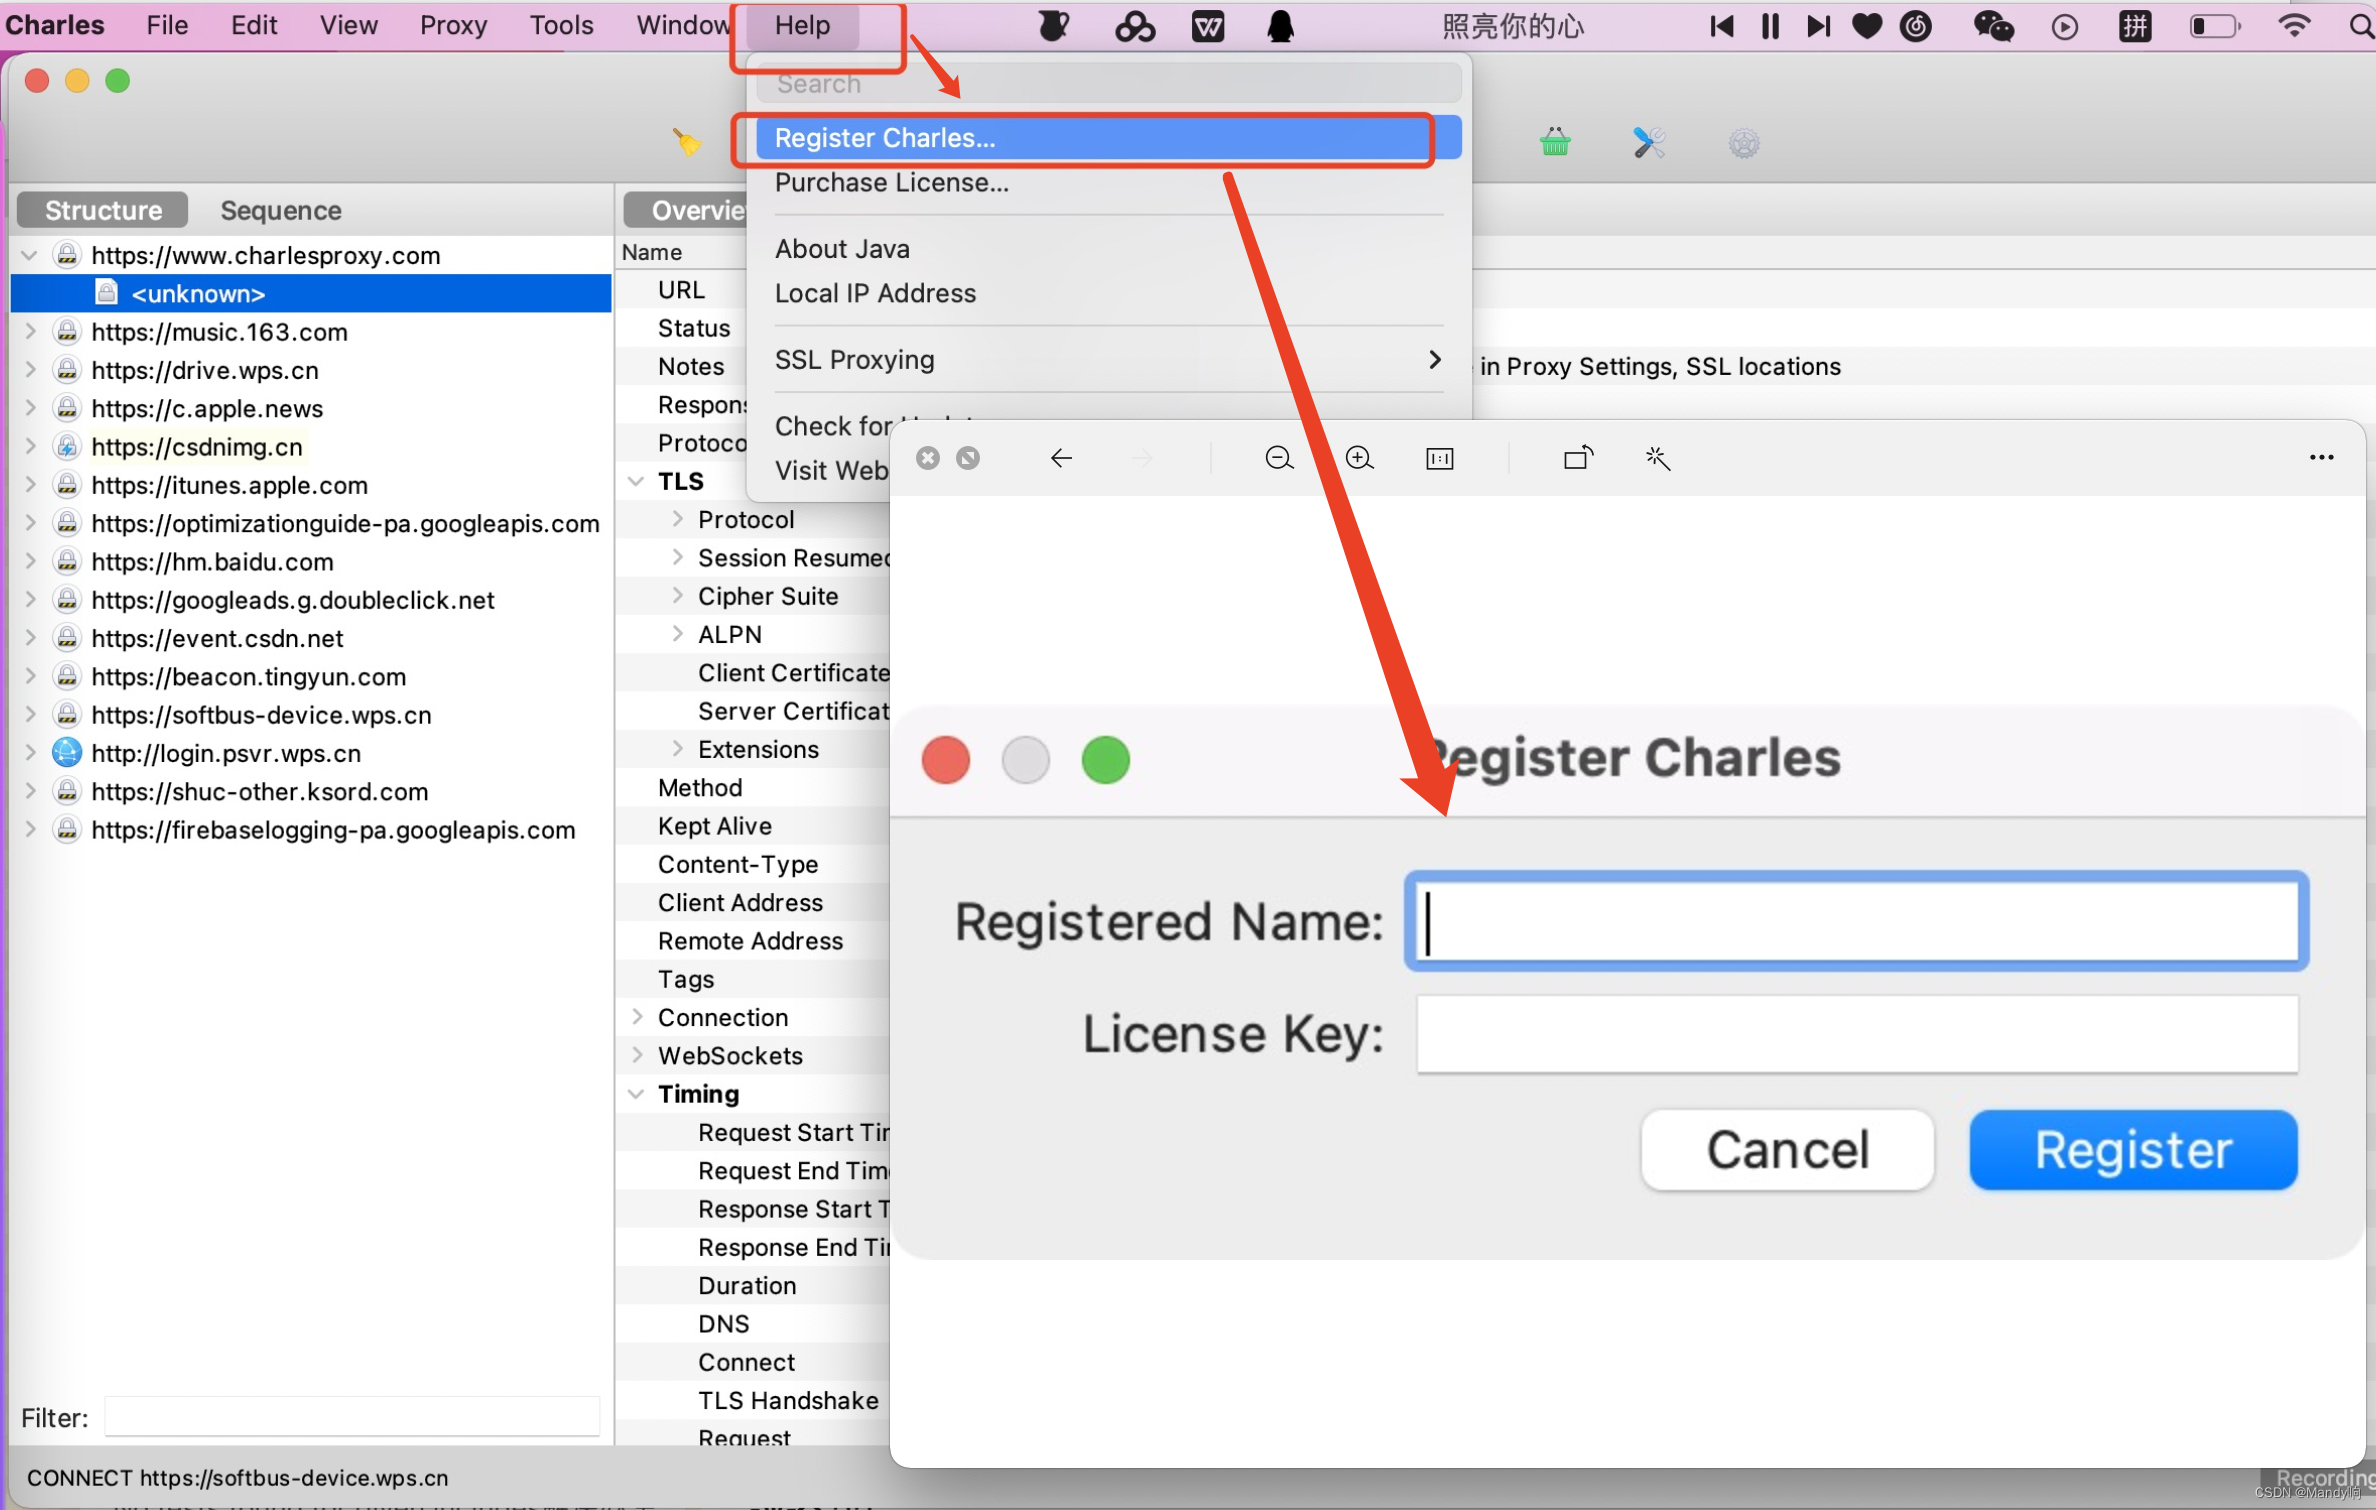Image resolution: width=2376 pixels, height=1510 pixels.
Task: Expand the music.163.com host node
Action: 30,331
